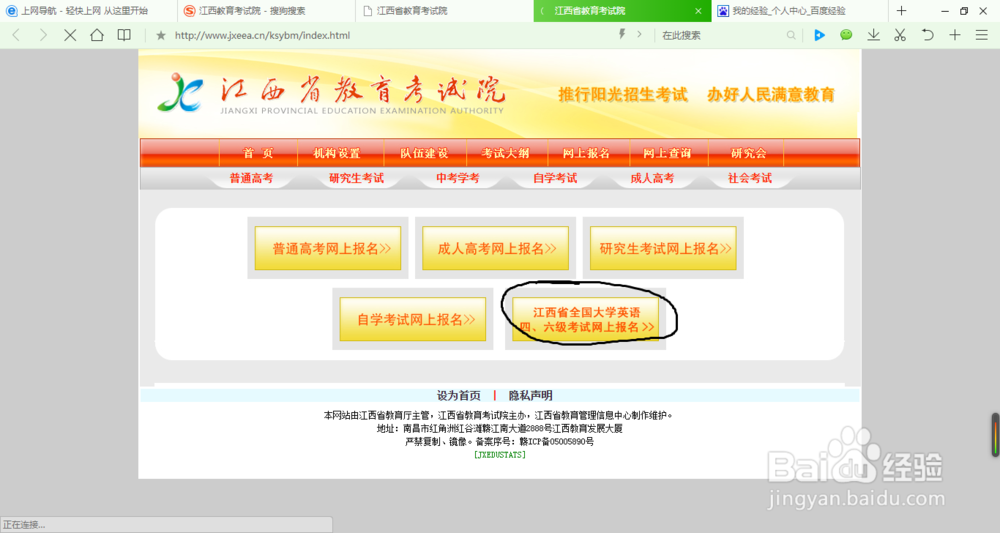Stop page loading with the X button

(x=70, y=35)
